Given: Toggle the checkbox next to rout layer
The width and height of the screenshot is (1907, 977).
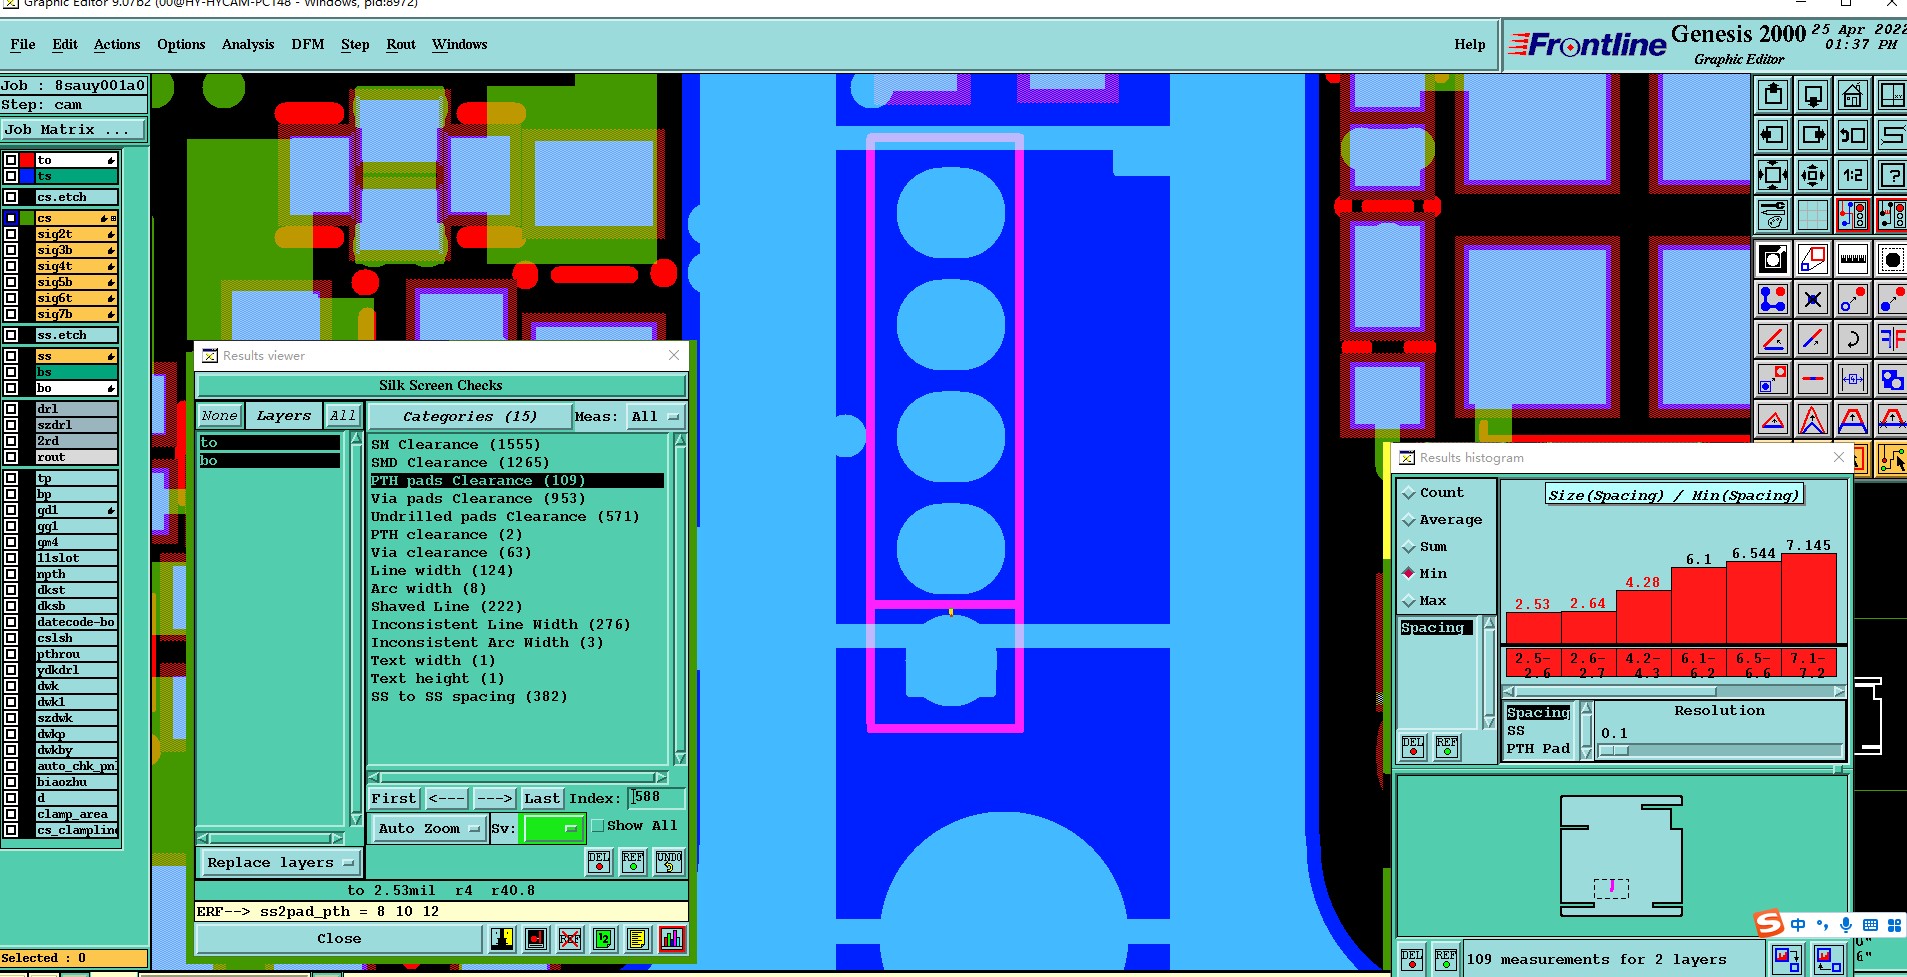Looking at the screenshot, I should [x=11, y=457].
